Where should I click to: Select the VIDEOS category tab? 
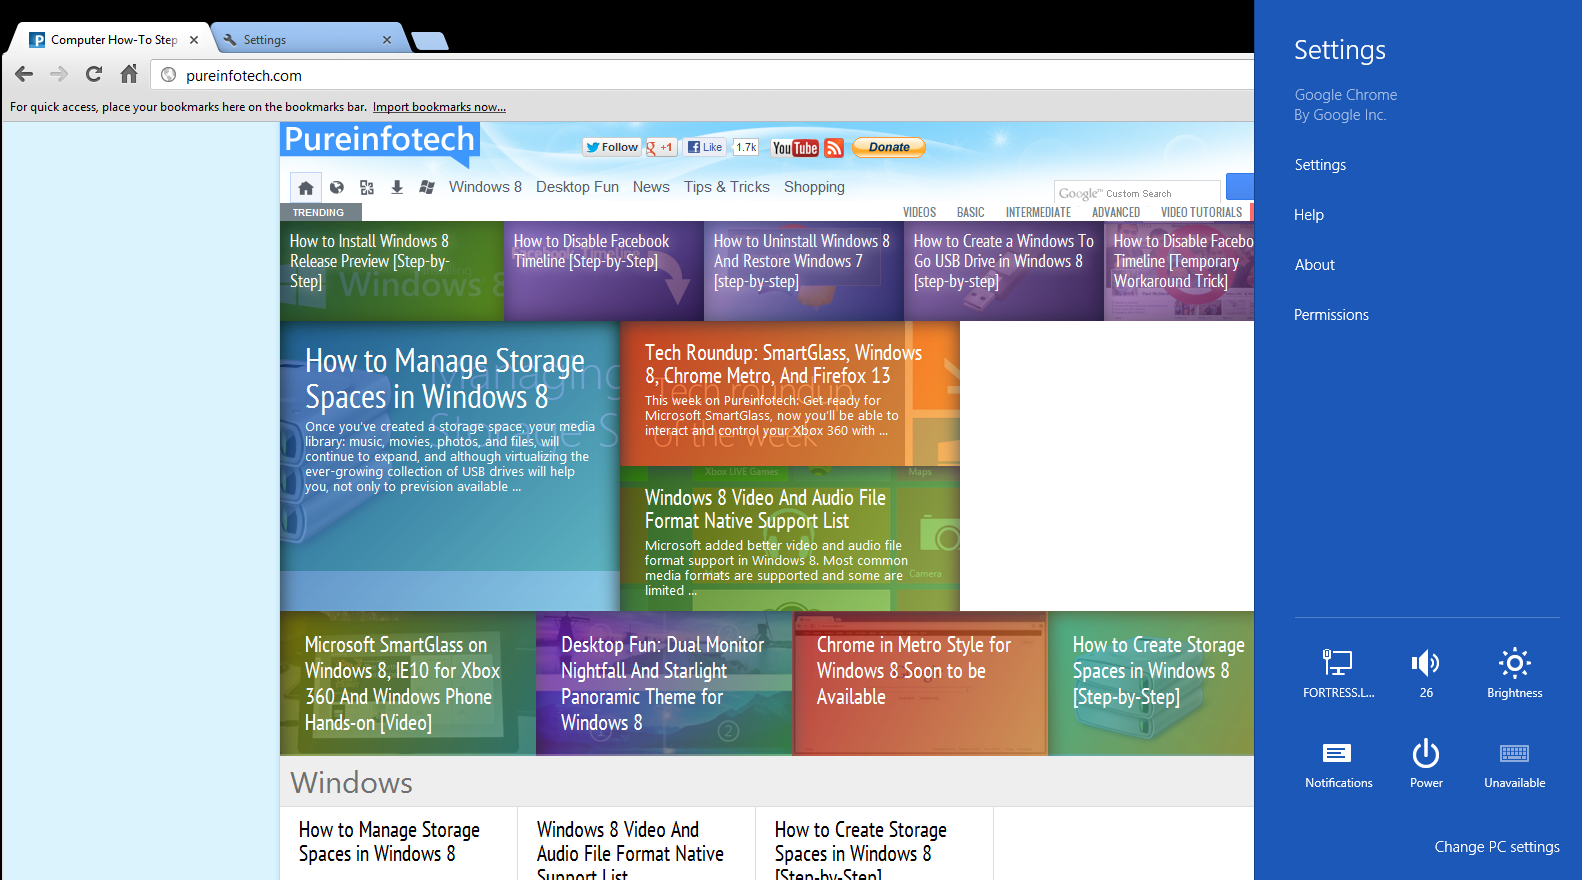coord(920,212)
